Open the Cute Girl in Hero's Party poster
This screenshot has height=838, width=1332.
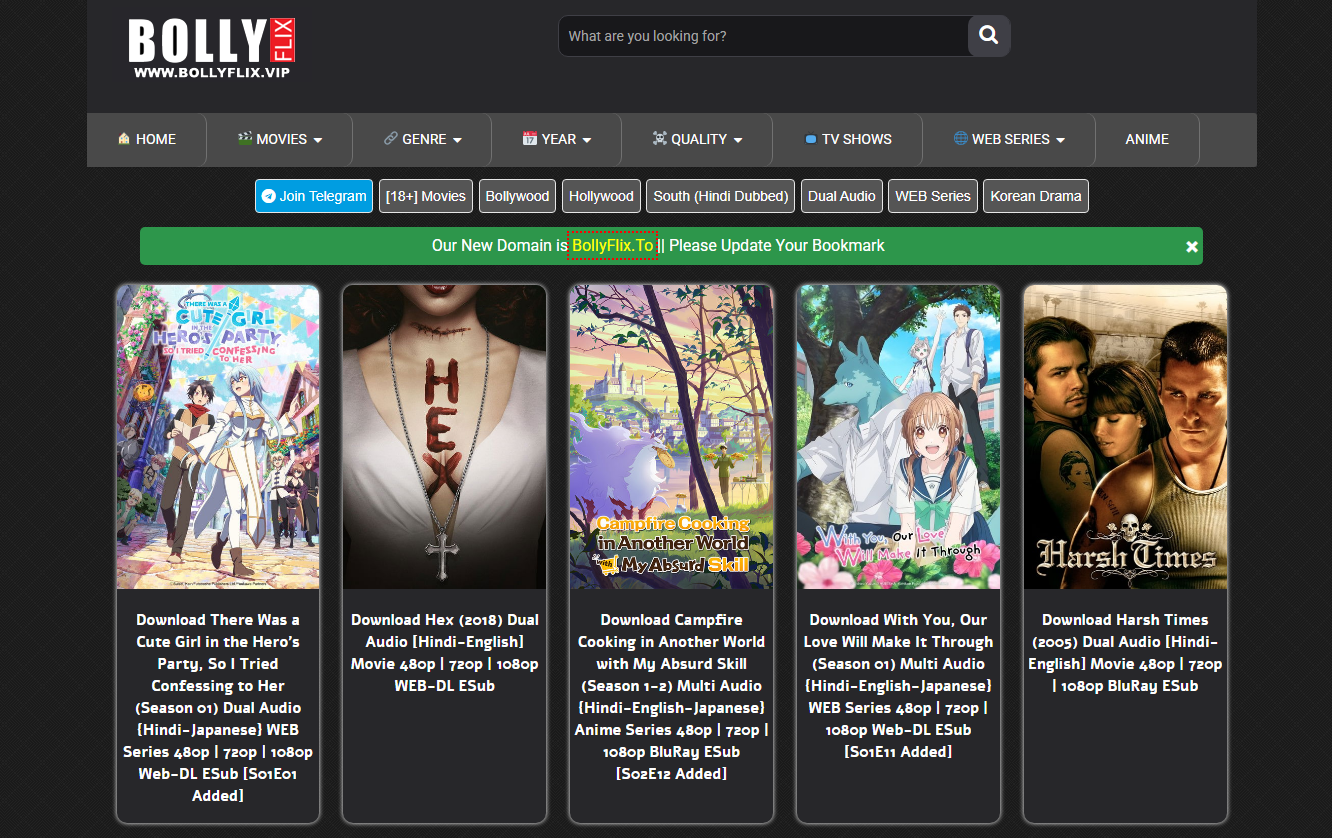point(218,437)
